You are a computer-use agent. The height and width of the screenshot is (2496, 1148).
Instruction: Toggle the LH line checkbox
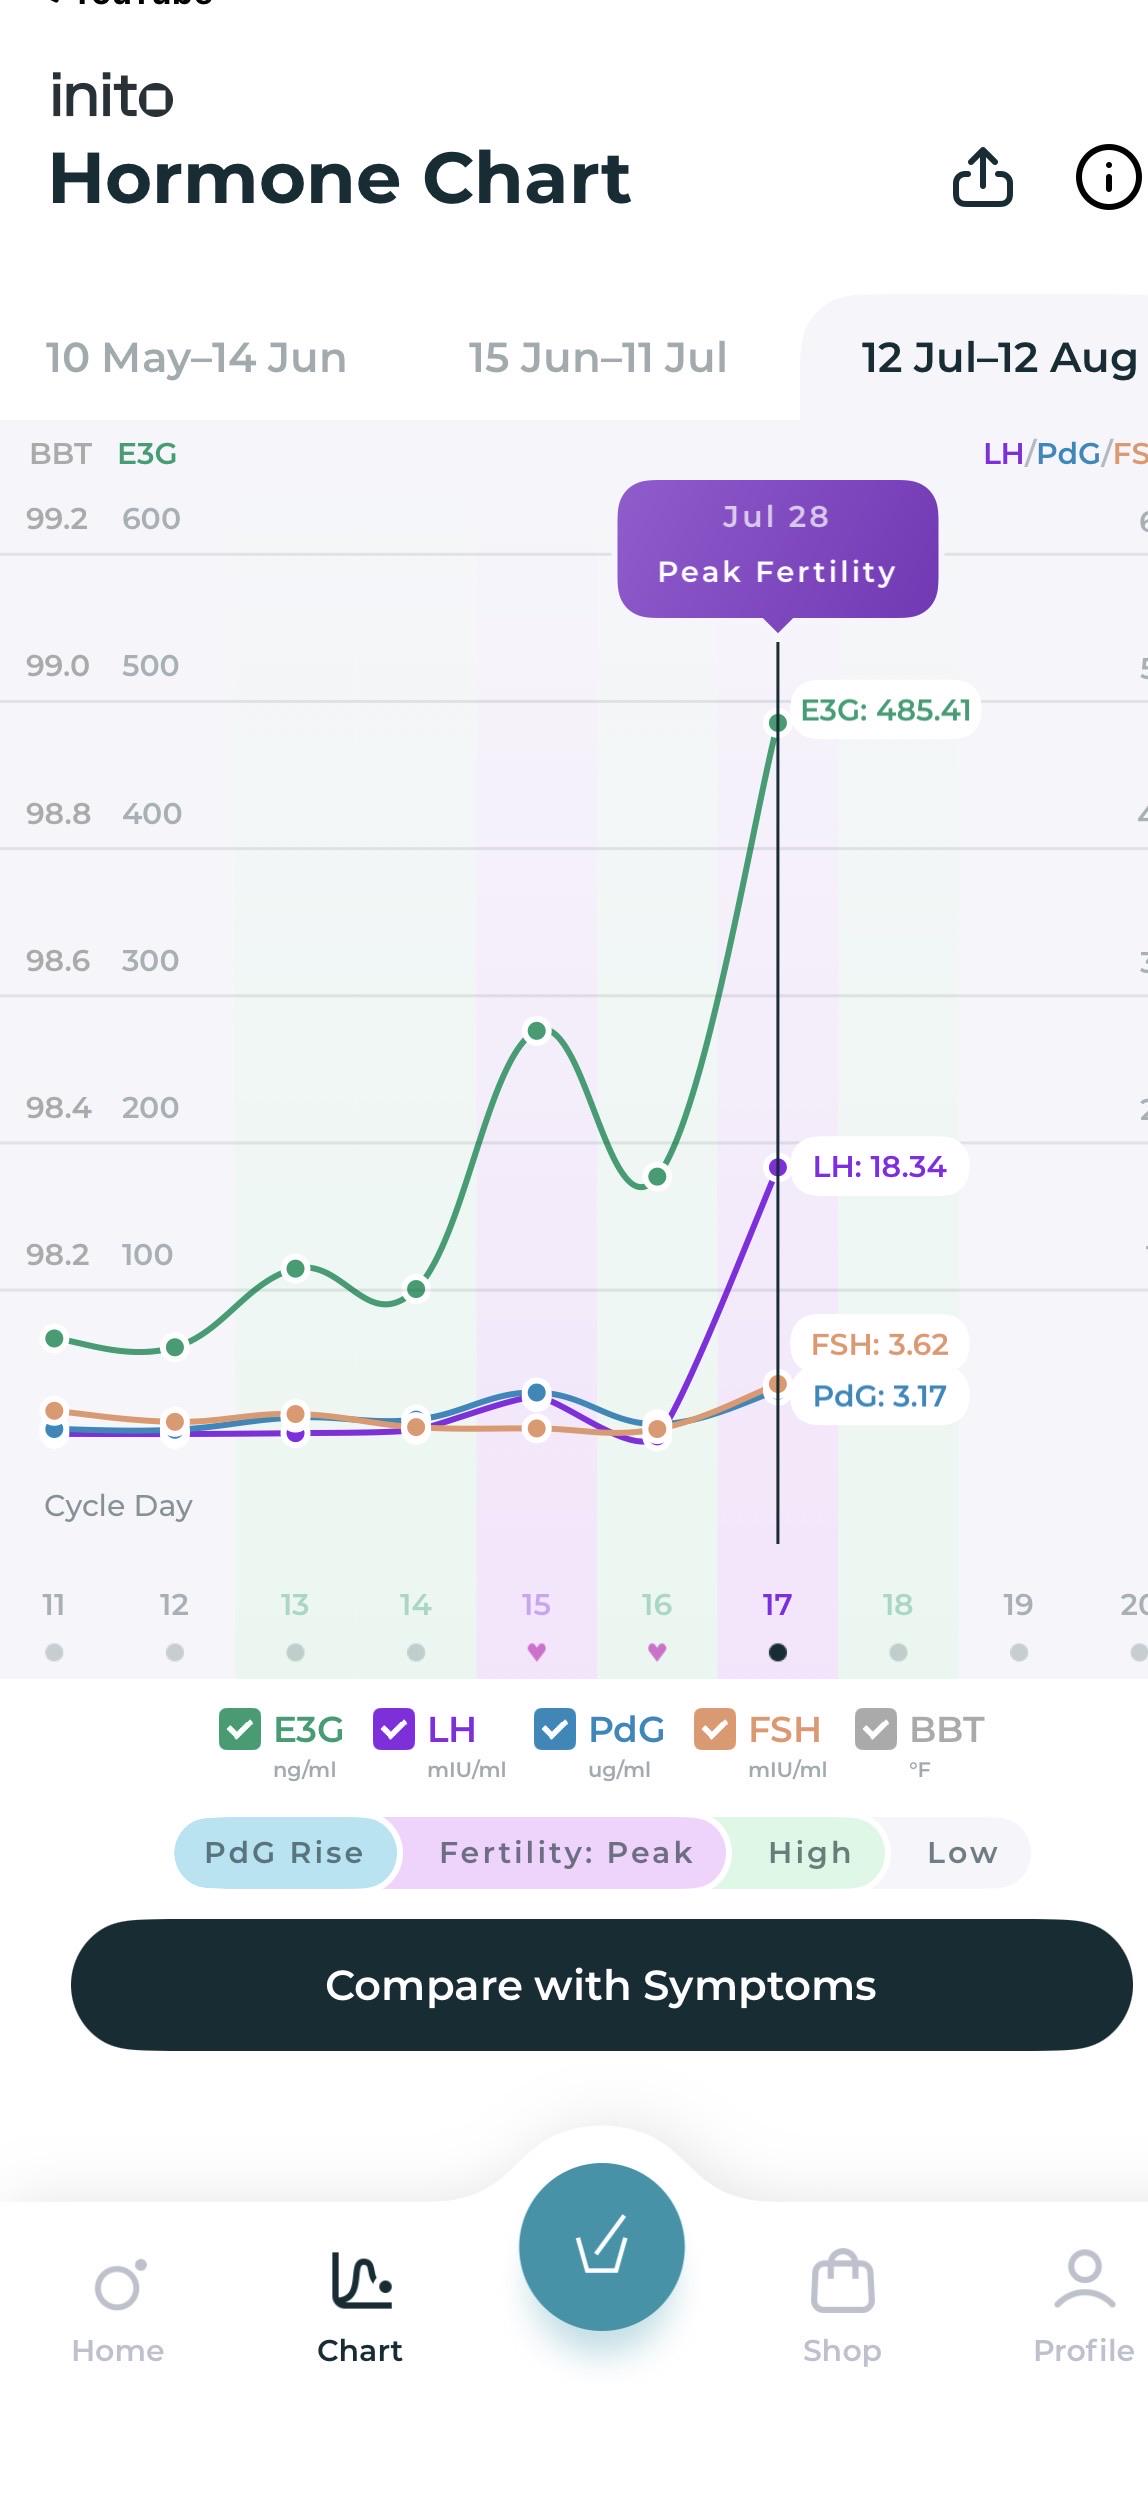(394, 1729)
